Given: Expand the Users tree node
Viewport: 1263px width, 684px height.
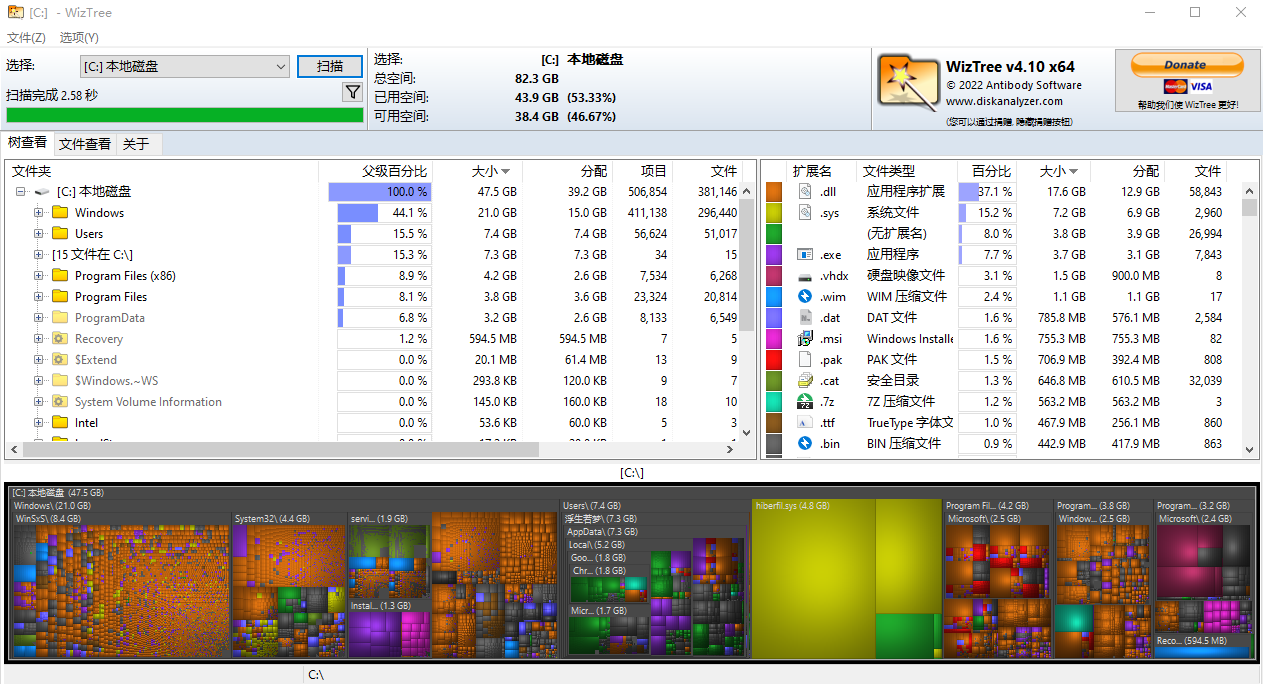Looking at the screenshot, I should point(38,233).
